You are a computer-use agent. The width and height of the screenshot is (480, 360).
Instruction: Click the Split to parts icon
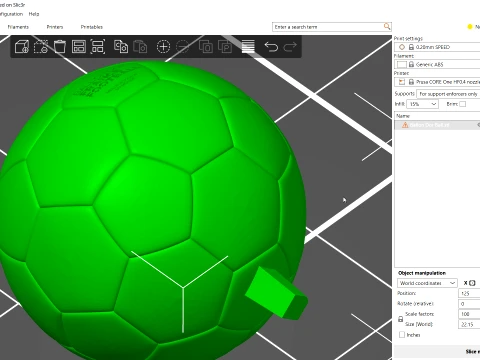[225, 47]
